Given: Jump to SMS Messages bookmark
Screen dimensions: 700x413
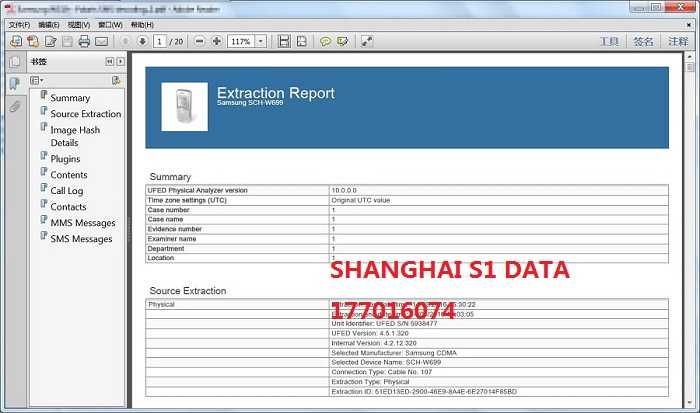Looking at the screenshot, I should click(x=81, y=239).
